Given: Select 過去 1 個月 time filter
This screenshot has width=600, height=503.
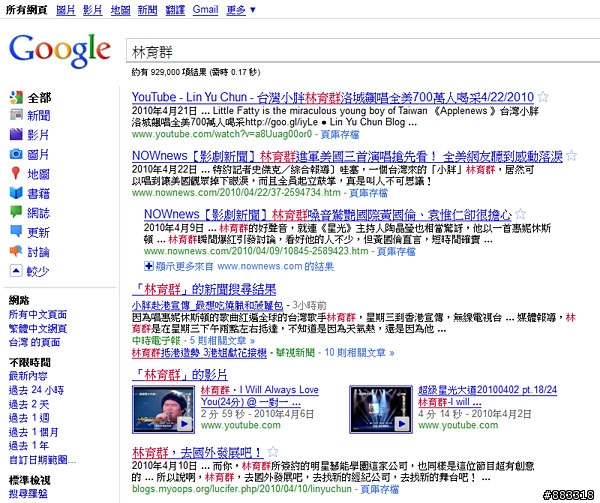Looking at the screenshot, I should 33,432.
